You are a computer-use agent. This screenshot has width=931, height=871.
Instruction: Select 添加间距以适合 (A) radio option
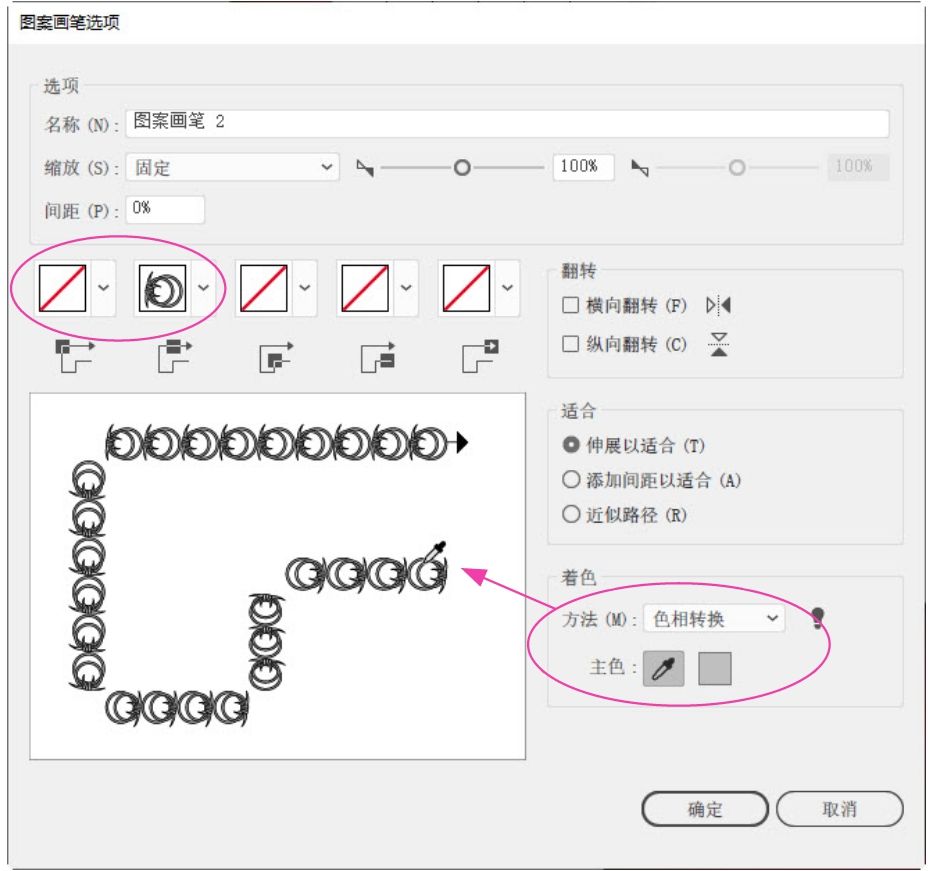pyautogui.click(x=571, y=479)
